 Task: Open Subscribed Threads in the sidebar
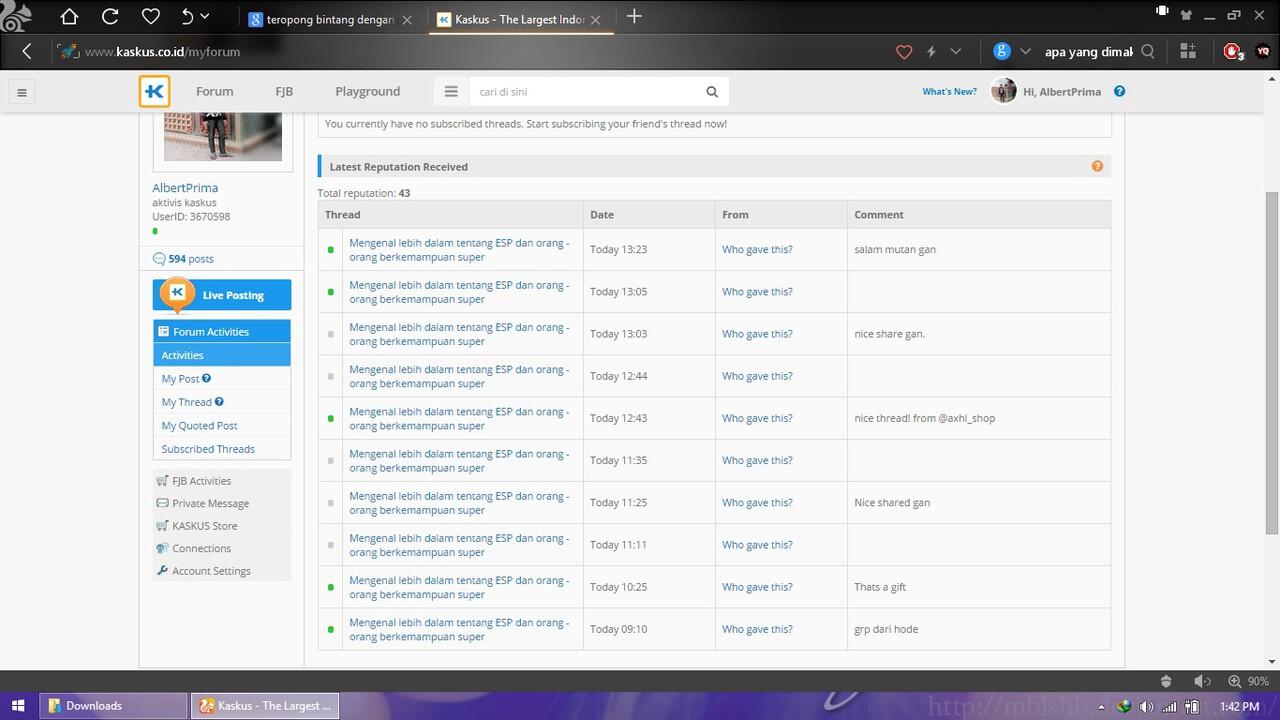click(x=208, y=449)
